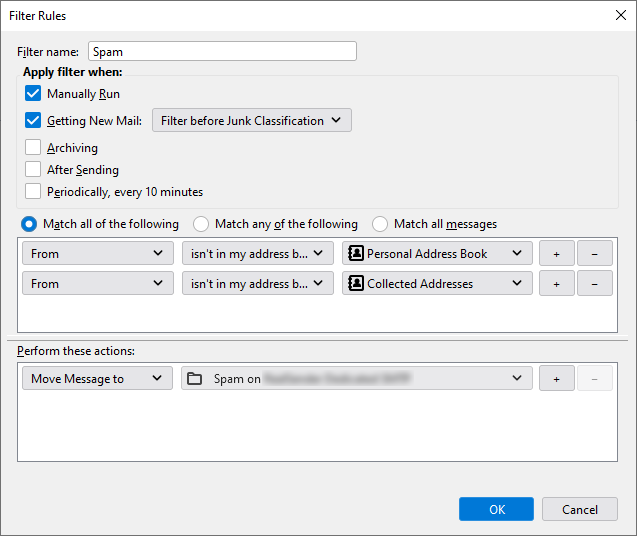Enable Periodically, every 10 minutes

coord(34,192)
